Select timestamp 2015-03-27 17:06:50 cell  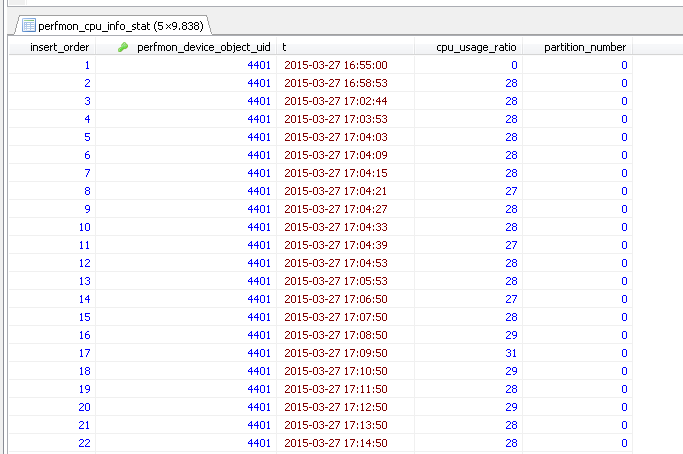pos(345,299)
